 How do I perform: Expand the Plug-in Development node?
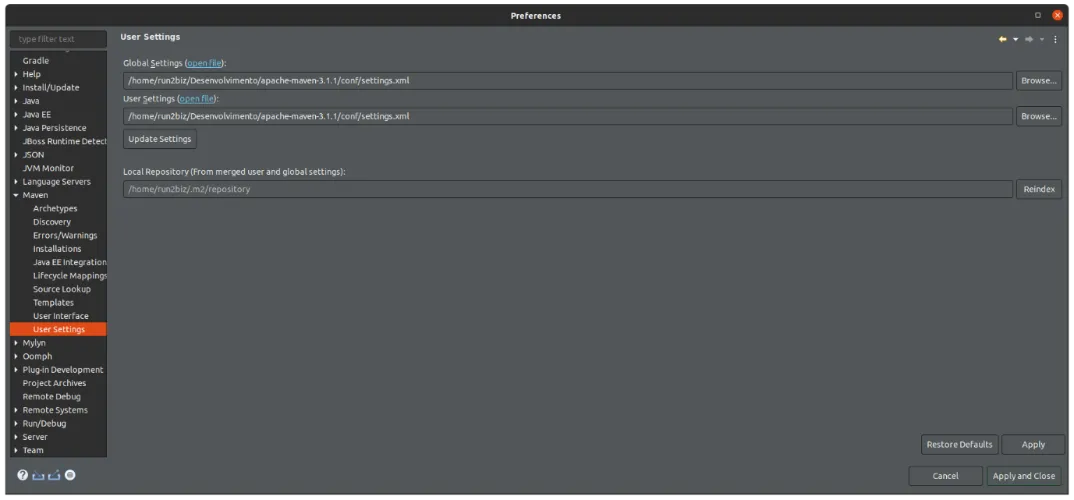point(16,370)
